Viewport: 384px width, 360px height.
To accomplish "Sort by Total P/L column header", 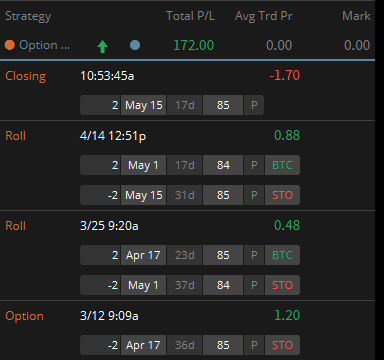I will 190,16.
